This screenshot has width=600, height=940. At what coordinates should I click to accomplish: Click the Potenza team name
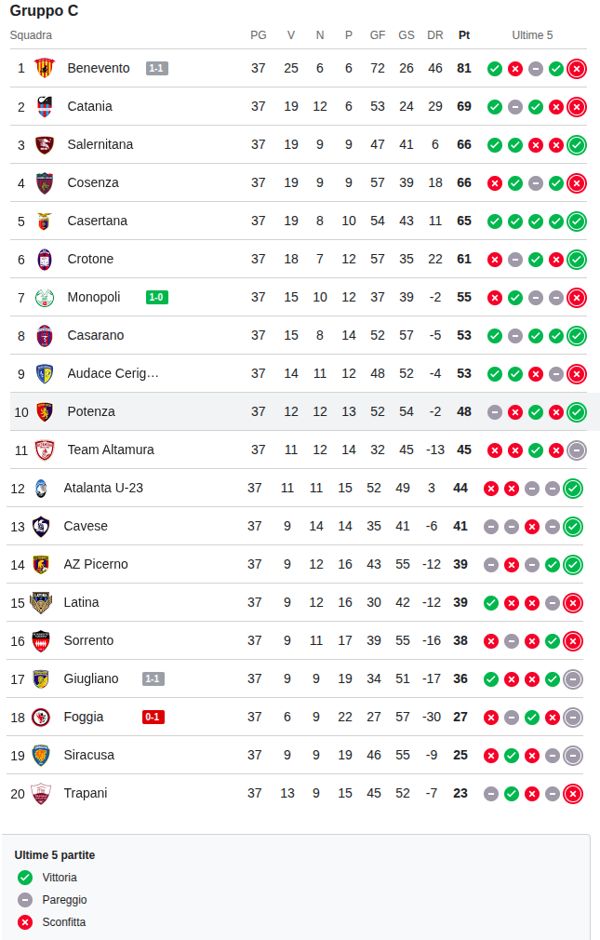[91, 411]
